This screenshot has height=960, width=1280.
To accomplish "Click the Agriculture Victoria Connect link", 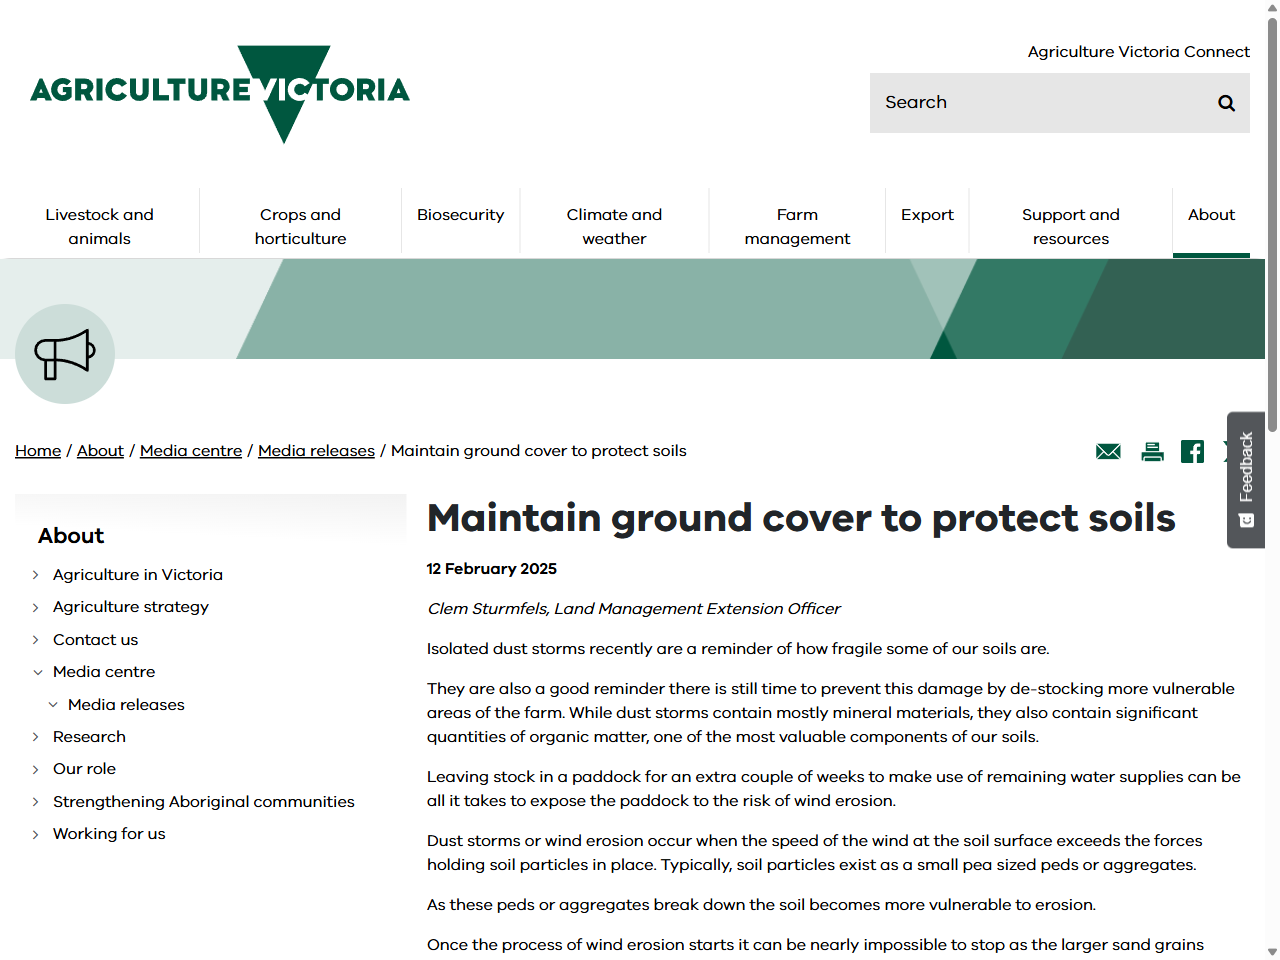I will 1138,51.
